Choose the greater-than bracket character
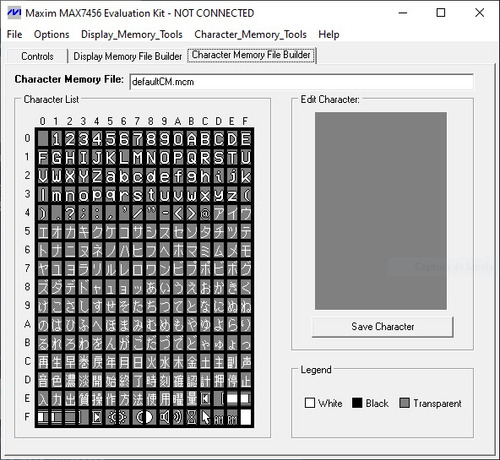This screenshot has height=460, width=500. coord(192,213)
